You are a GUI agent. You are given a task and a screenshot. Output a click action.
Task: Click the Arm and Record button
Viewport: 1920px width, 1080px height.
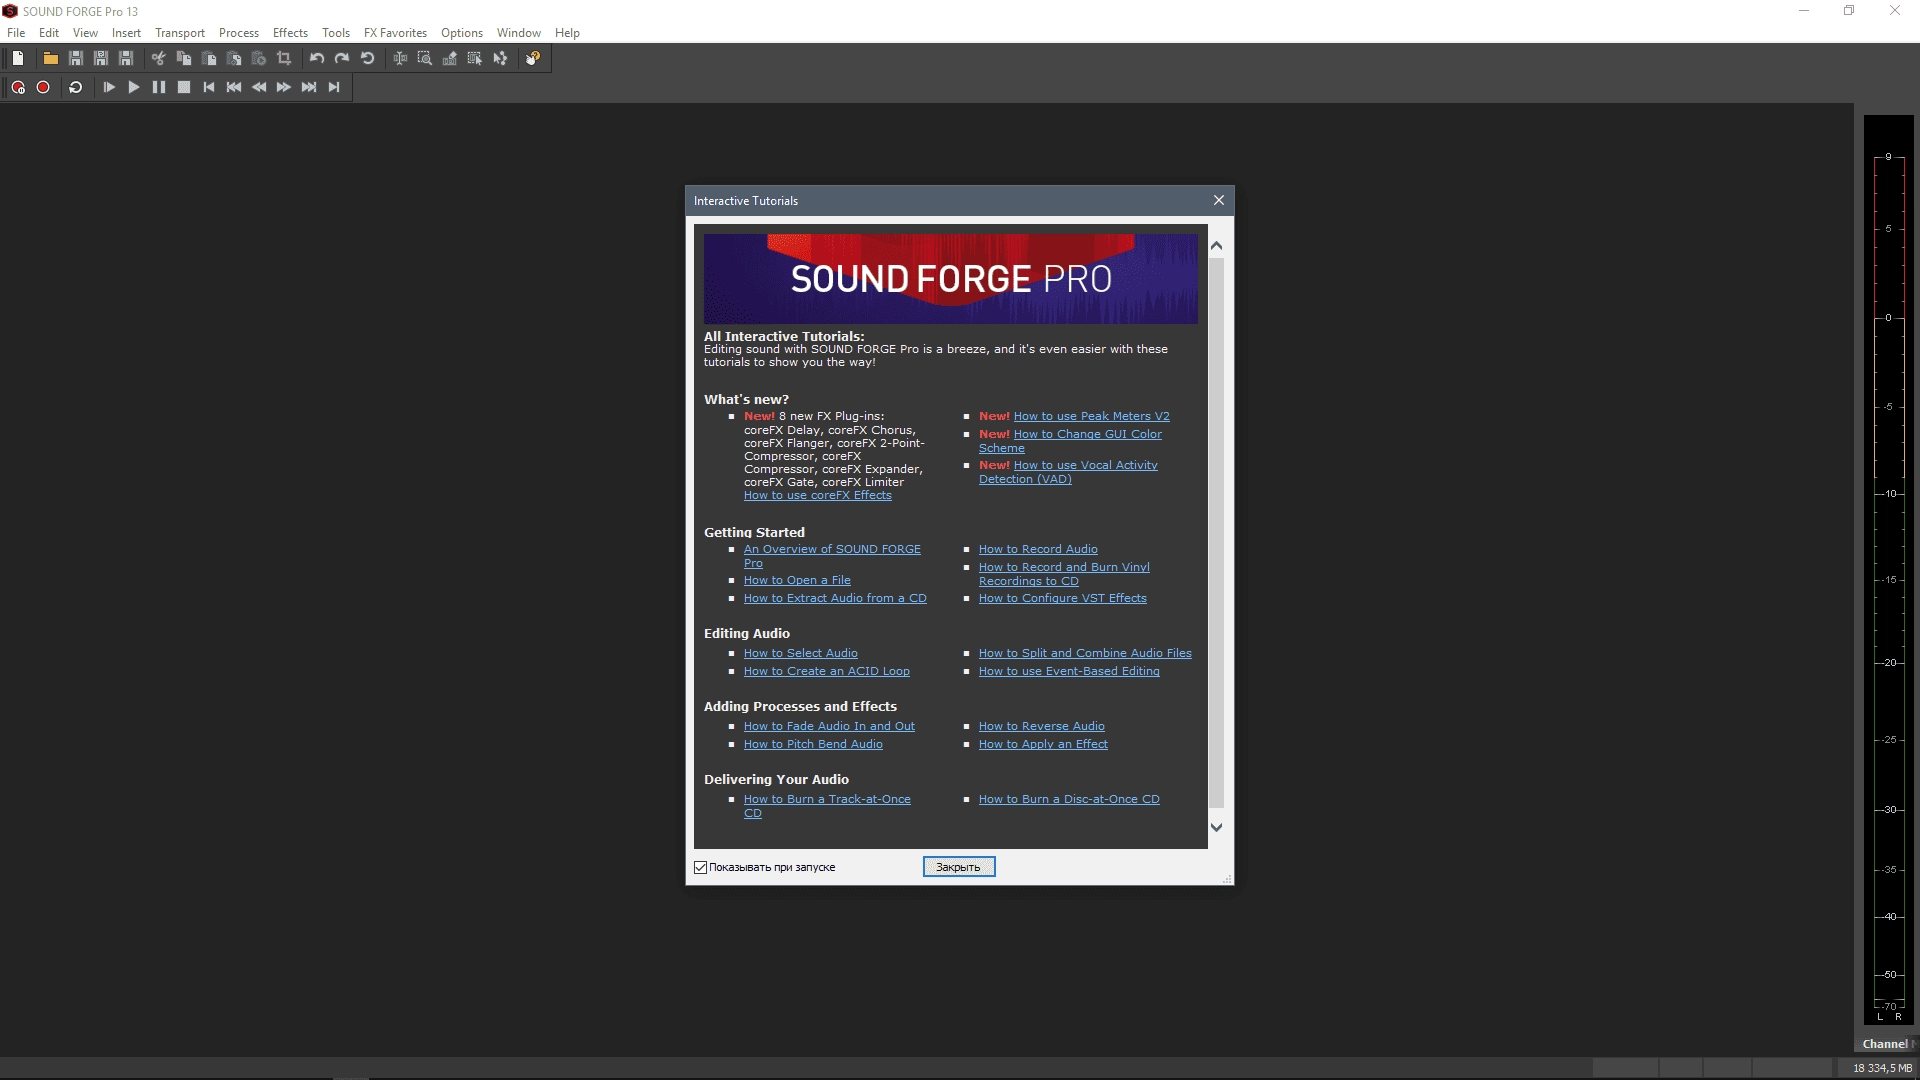(18, 88)
